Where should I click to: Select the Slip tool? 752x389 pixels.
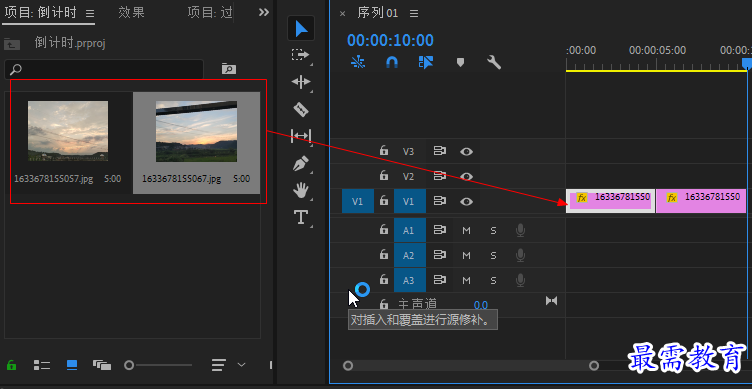[301, 136]
